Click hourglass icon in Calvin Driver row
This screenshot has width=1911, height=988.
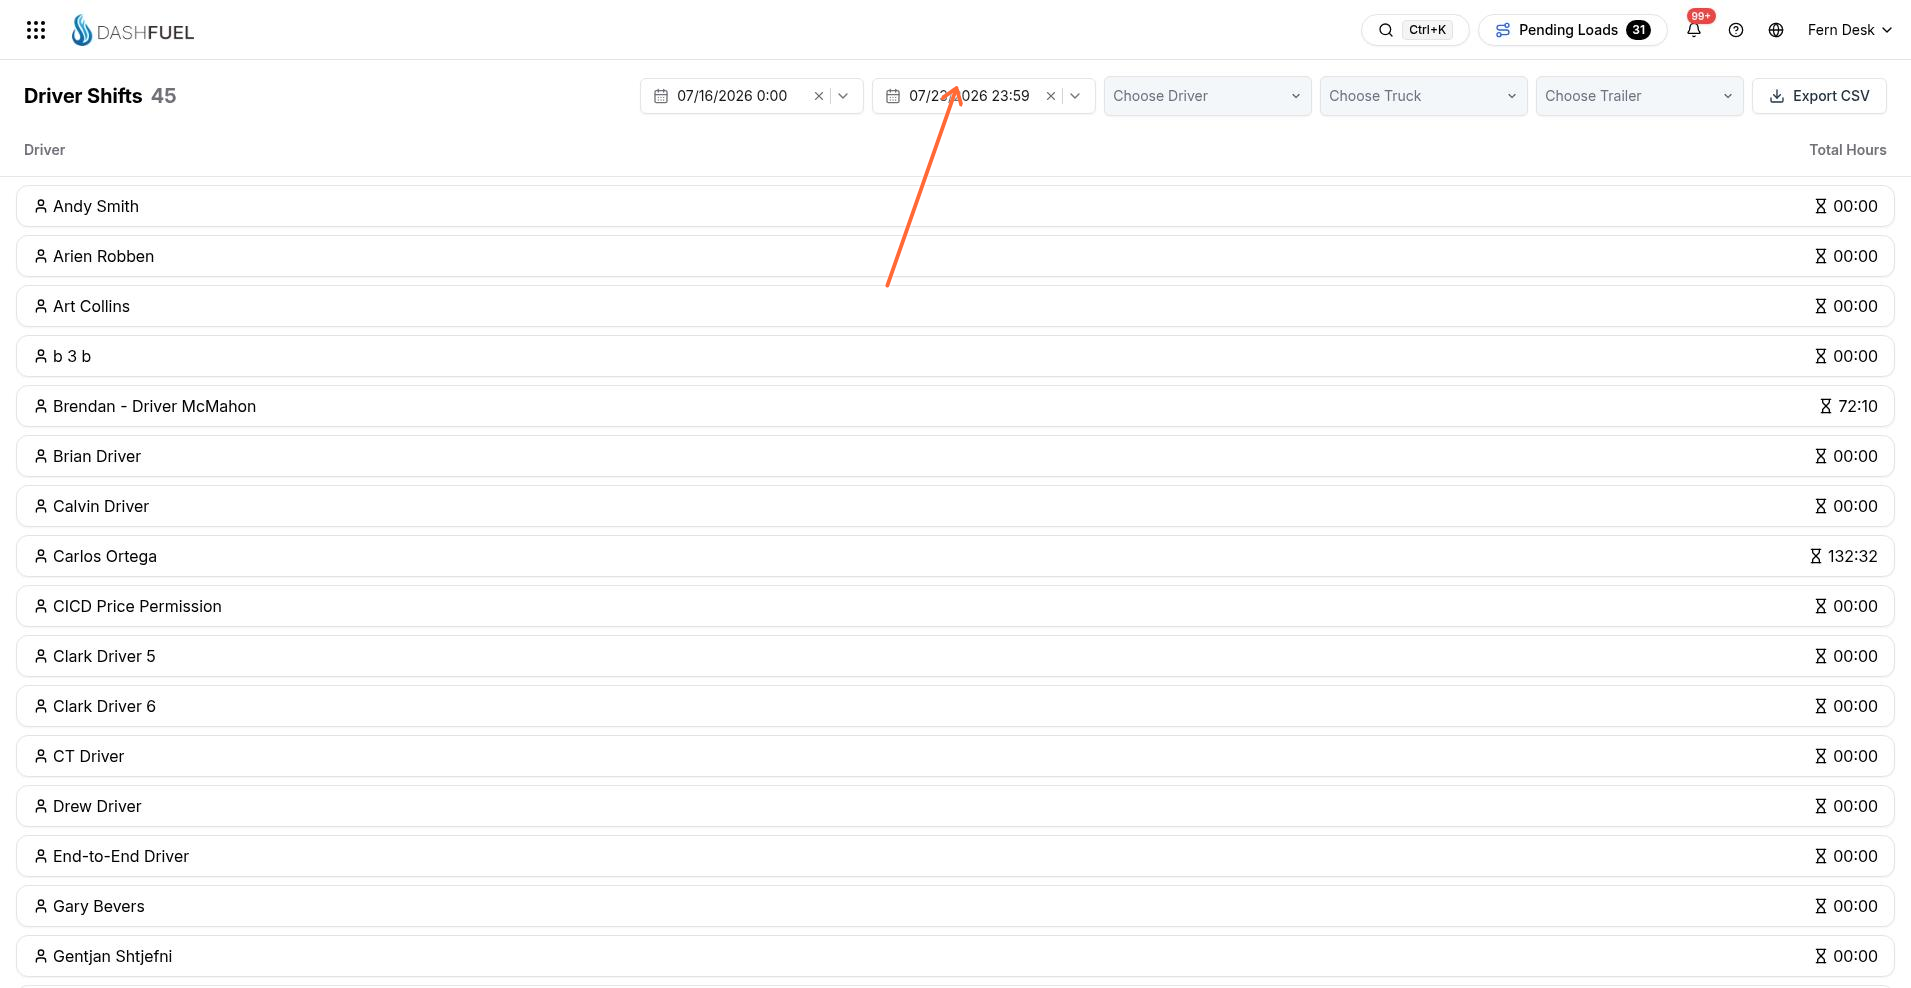1821,506
